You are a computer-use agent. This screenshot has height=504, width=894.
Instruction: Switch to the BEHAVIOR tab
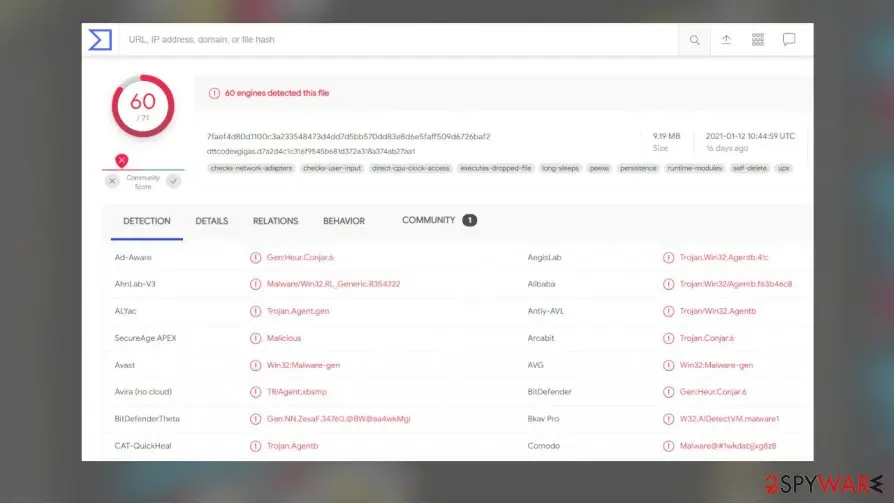click(x=344, y=221)
